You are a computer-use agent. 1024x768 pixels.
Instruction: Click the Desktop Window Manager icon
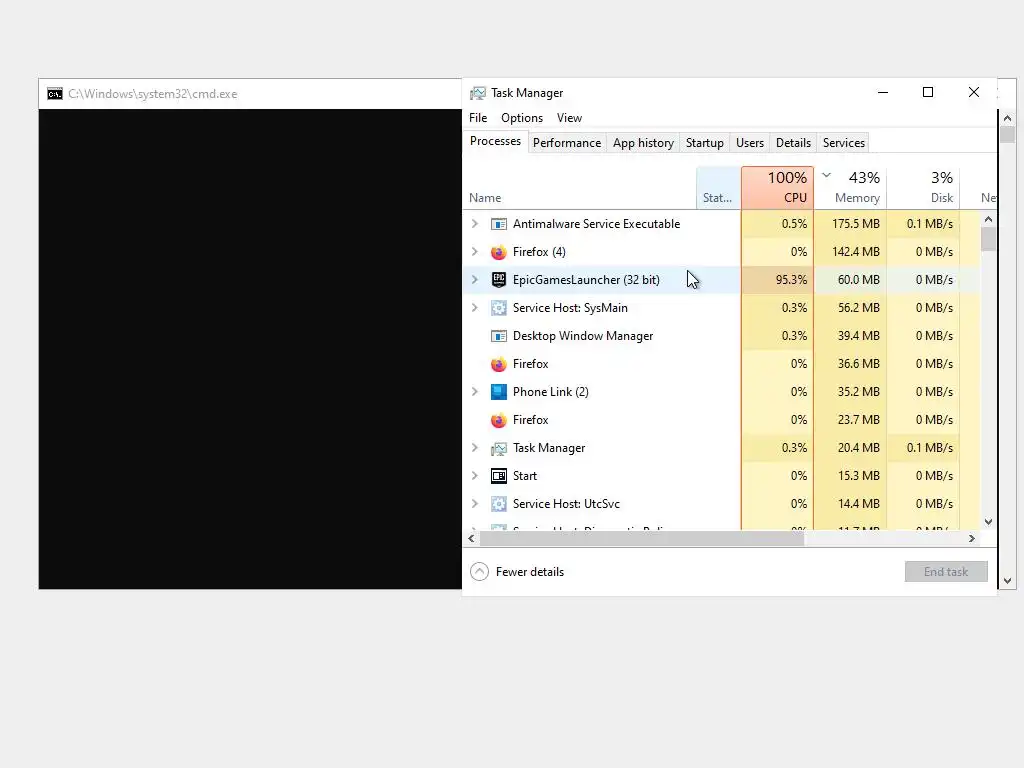click(498, 336)
